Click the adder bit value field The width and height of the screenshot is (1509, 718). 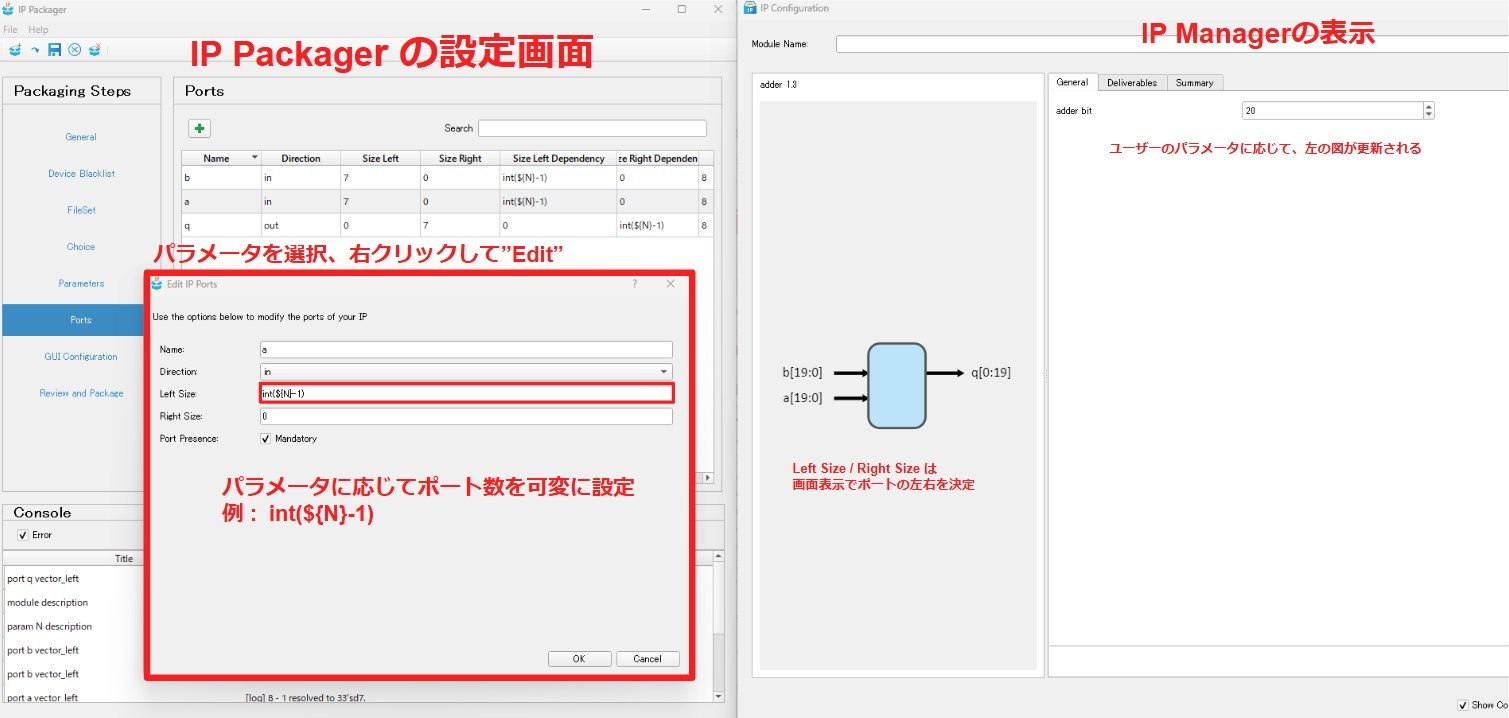1332,111
